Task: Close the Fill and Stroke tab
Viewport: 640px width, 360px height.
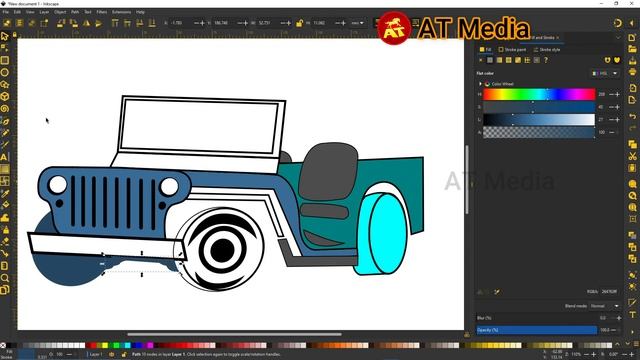Action: (x=558, y=38)
